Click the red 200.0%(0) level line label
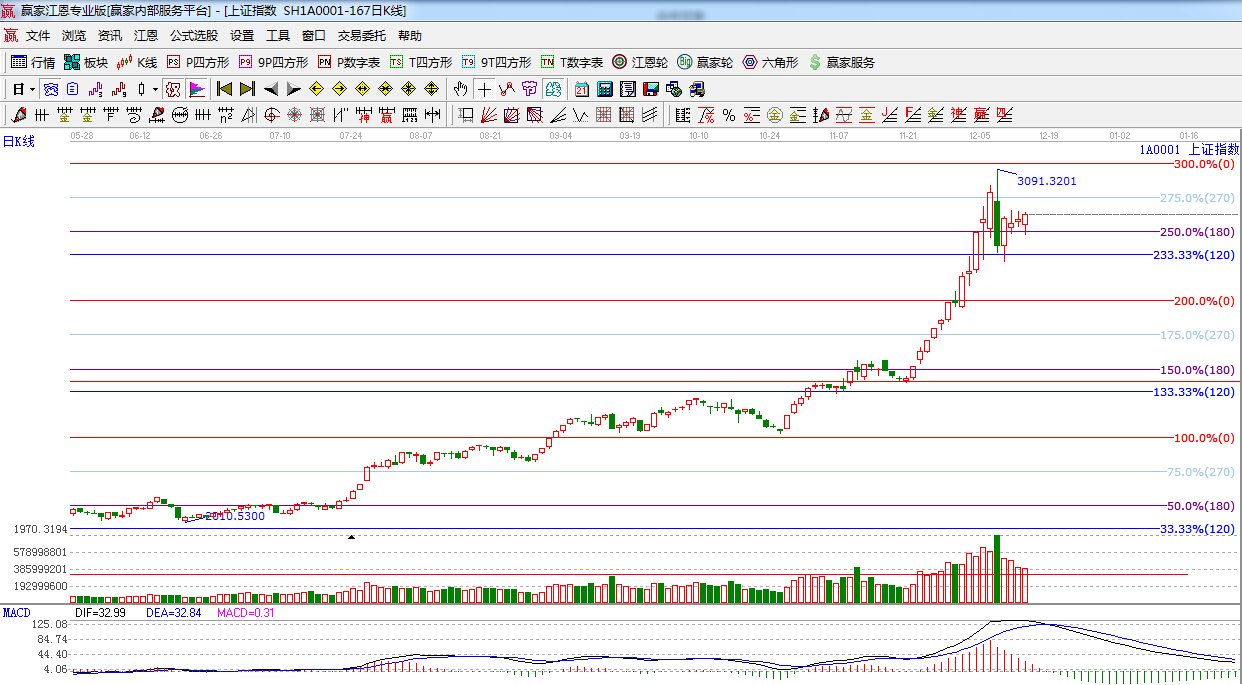 pos(1203,301)
